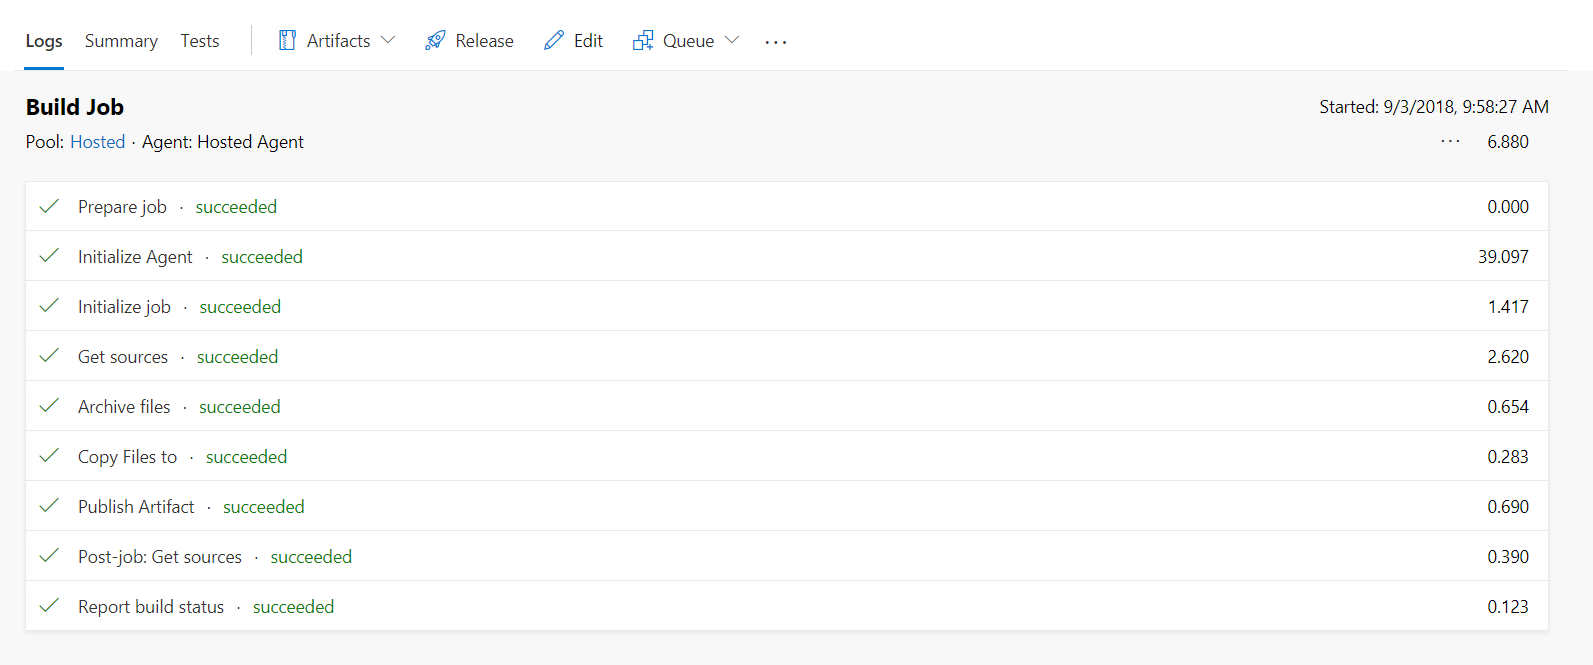Open the Post-job: Get sources step
1593x665 pixels.
tap(787, 556)
